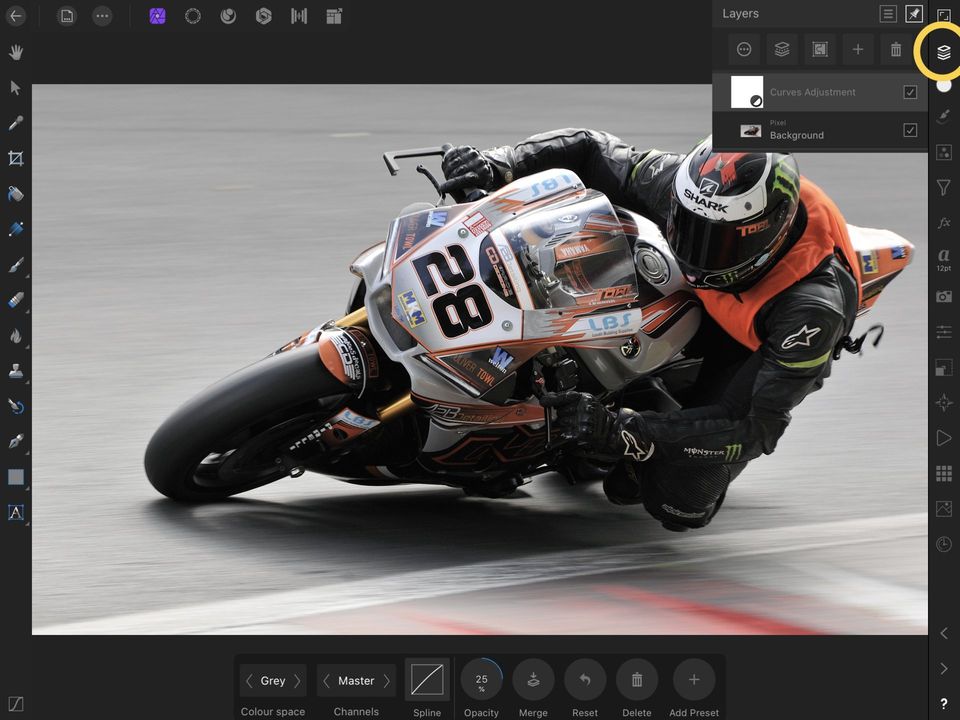Select the Background layer name
Image resolution: width=960 pixels, height=720 pixels.
[797, 135]
